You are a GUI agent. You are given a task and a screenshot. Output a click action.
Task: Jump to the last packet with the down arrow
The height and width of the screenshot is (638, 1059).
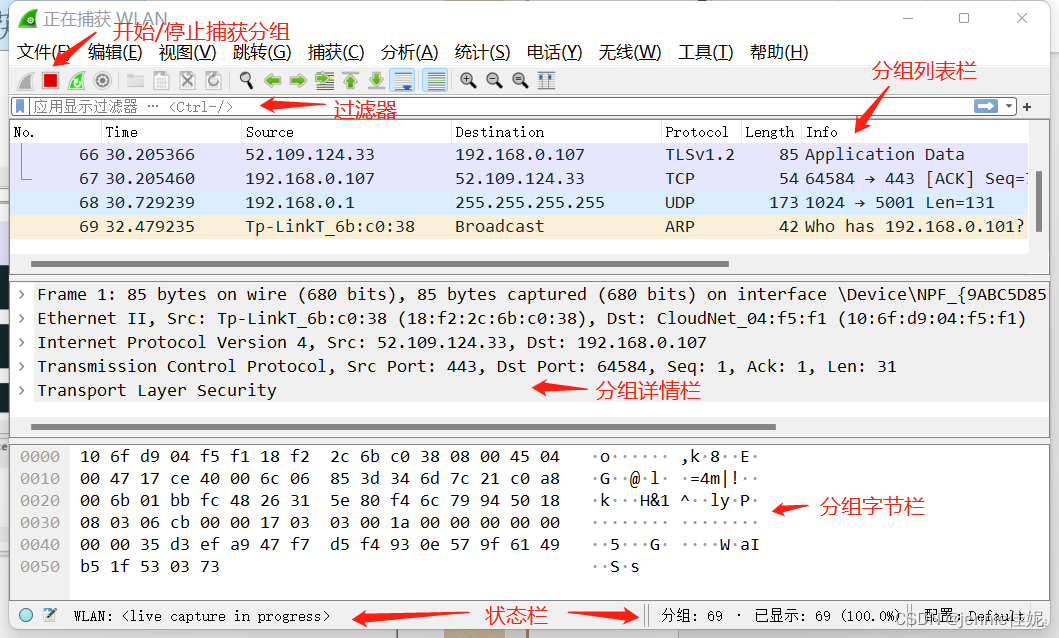[376, 81]
